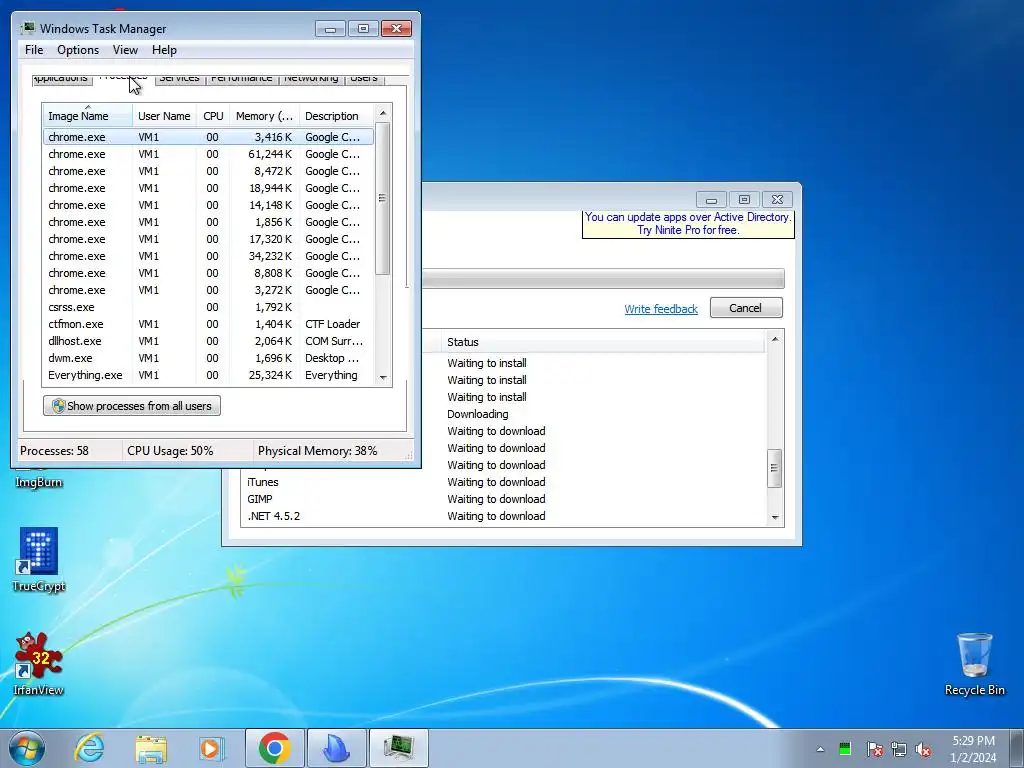Screen dimensions: 1024x768
Task: Select the ImgBurn desktop shortcut label
Action: [x=39, y=482]
